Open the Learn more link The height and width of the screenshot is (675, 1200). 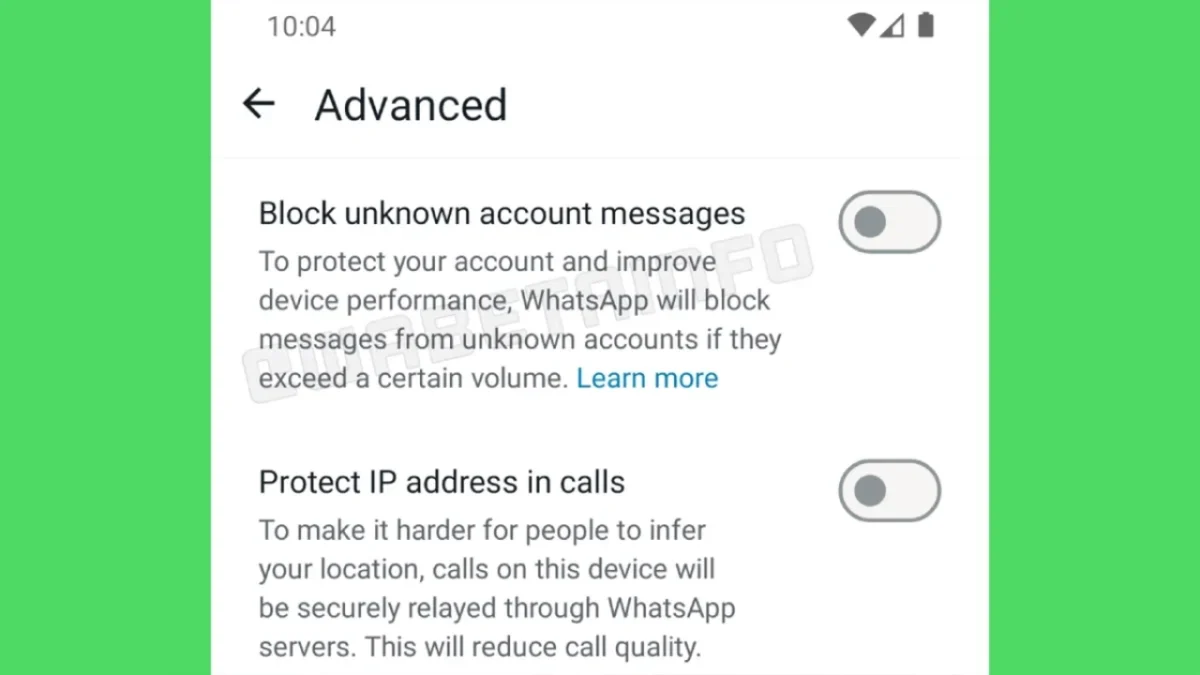click(x=647, y=378)
